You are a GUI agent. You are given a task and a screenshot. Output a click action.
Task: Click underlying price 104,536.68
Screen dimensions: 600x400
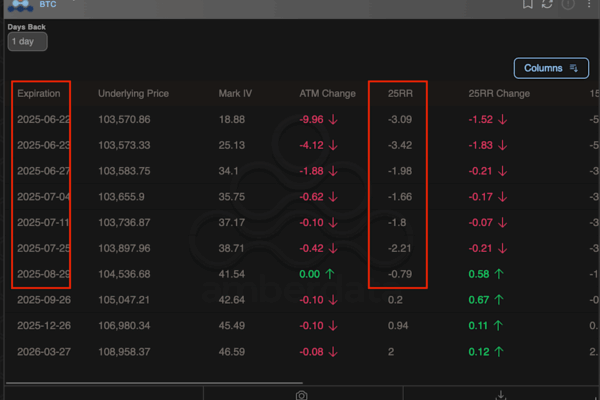[124, 274]
